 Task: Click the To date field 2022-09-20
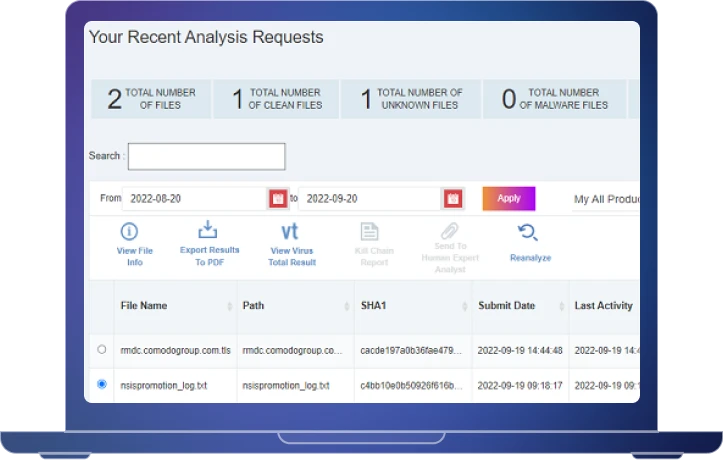point(368,198)
